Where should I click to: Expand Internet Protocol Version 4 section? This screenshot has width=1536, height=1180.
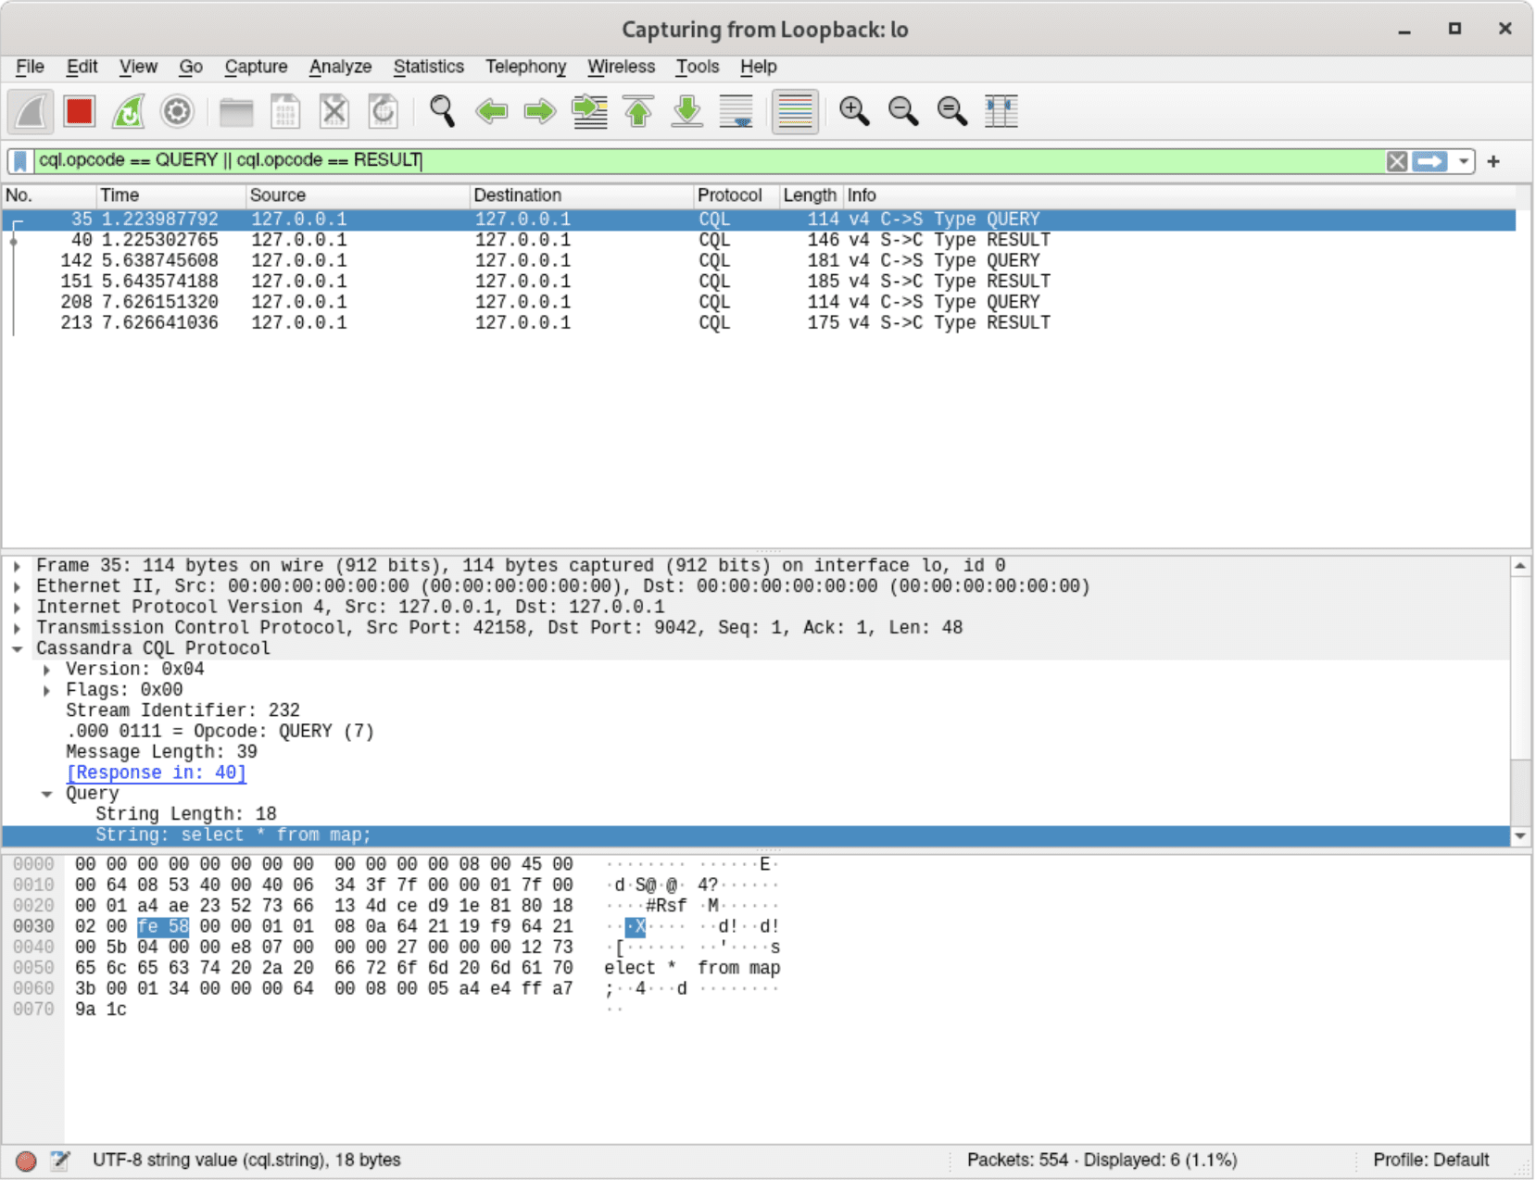[x=17, y=607]
